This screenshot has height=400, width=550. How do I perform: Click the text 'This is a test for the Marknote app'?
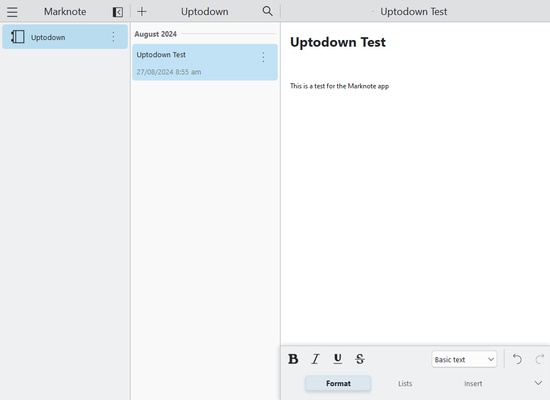(340, 86)
